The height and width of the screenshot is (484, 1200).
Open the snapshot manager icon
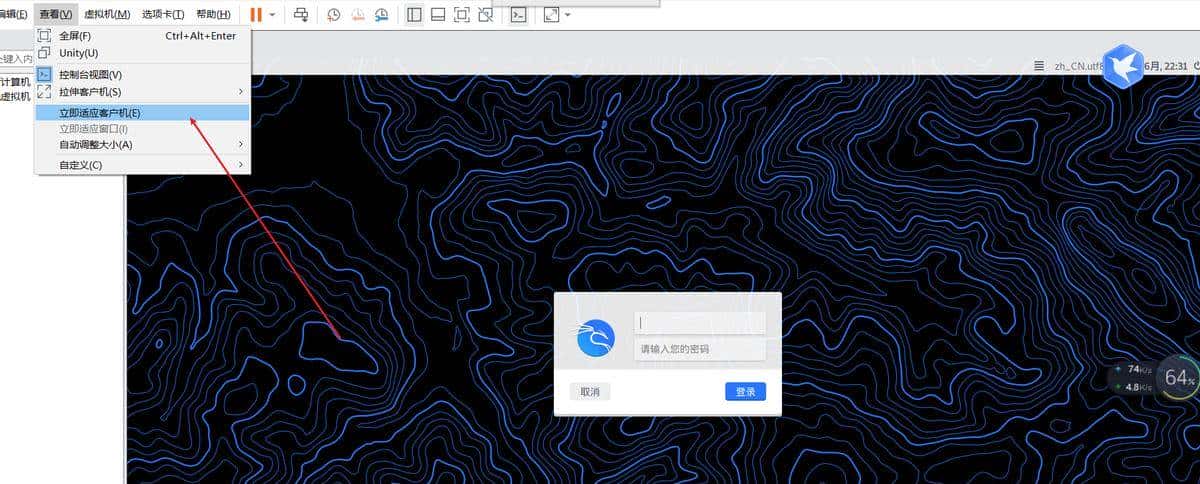(x=383, y=15)
